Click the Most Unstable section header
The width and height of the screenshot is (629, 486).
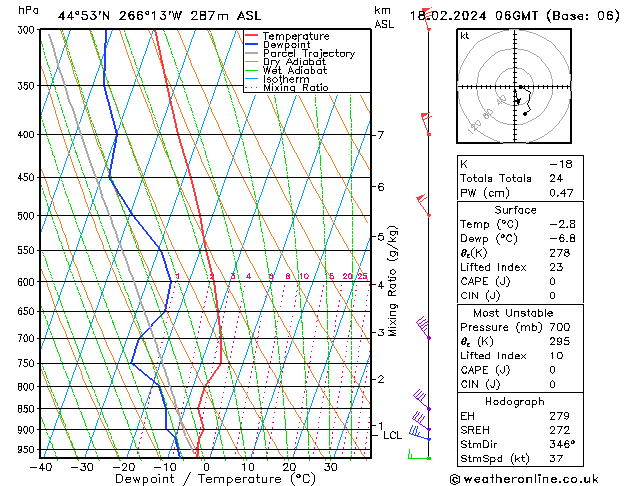pyautogui.click(x=513, y=313)
